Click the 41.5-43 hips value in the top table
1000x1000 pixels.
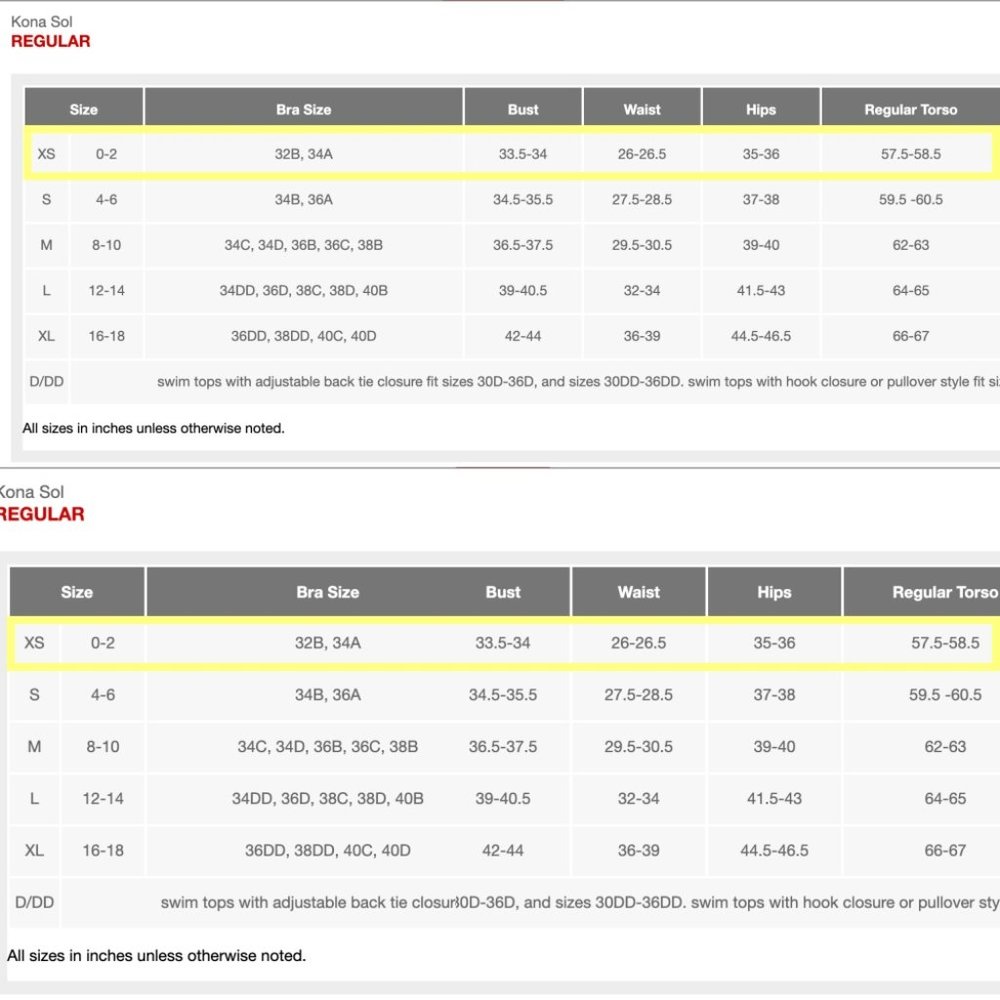760,291
